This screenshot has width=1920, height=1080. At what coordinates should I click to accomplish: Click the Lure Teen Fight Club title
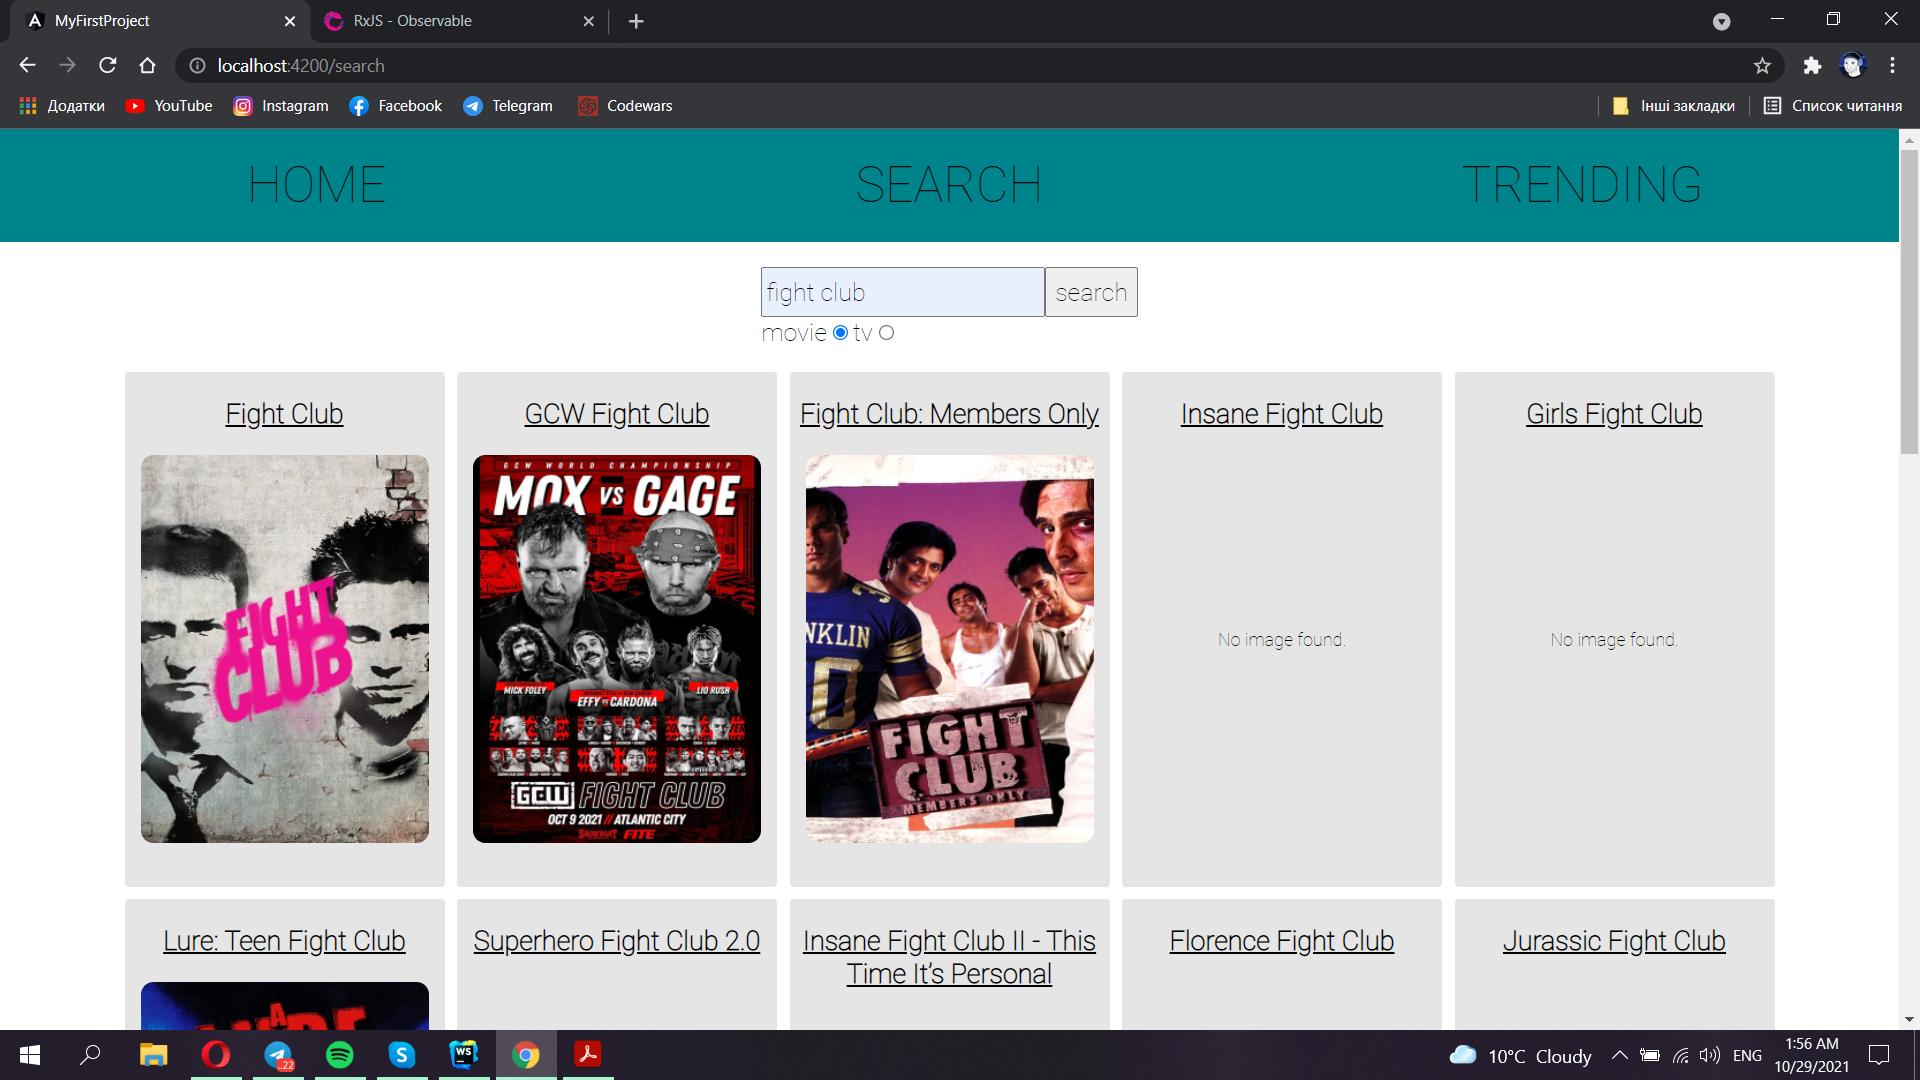click(282, 940)
